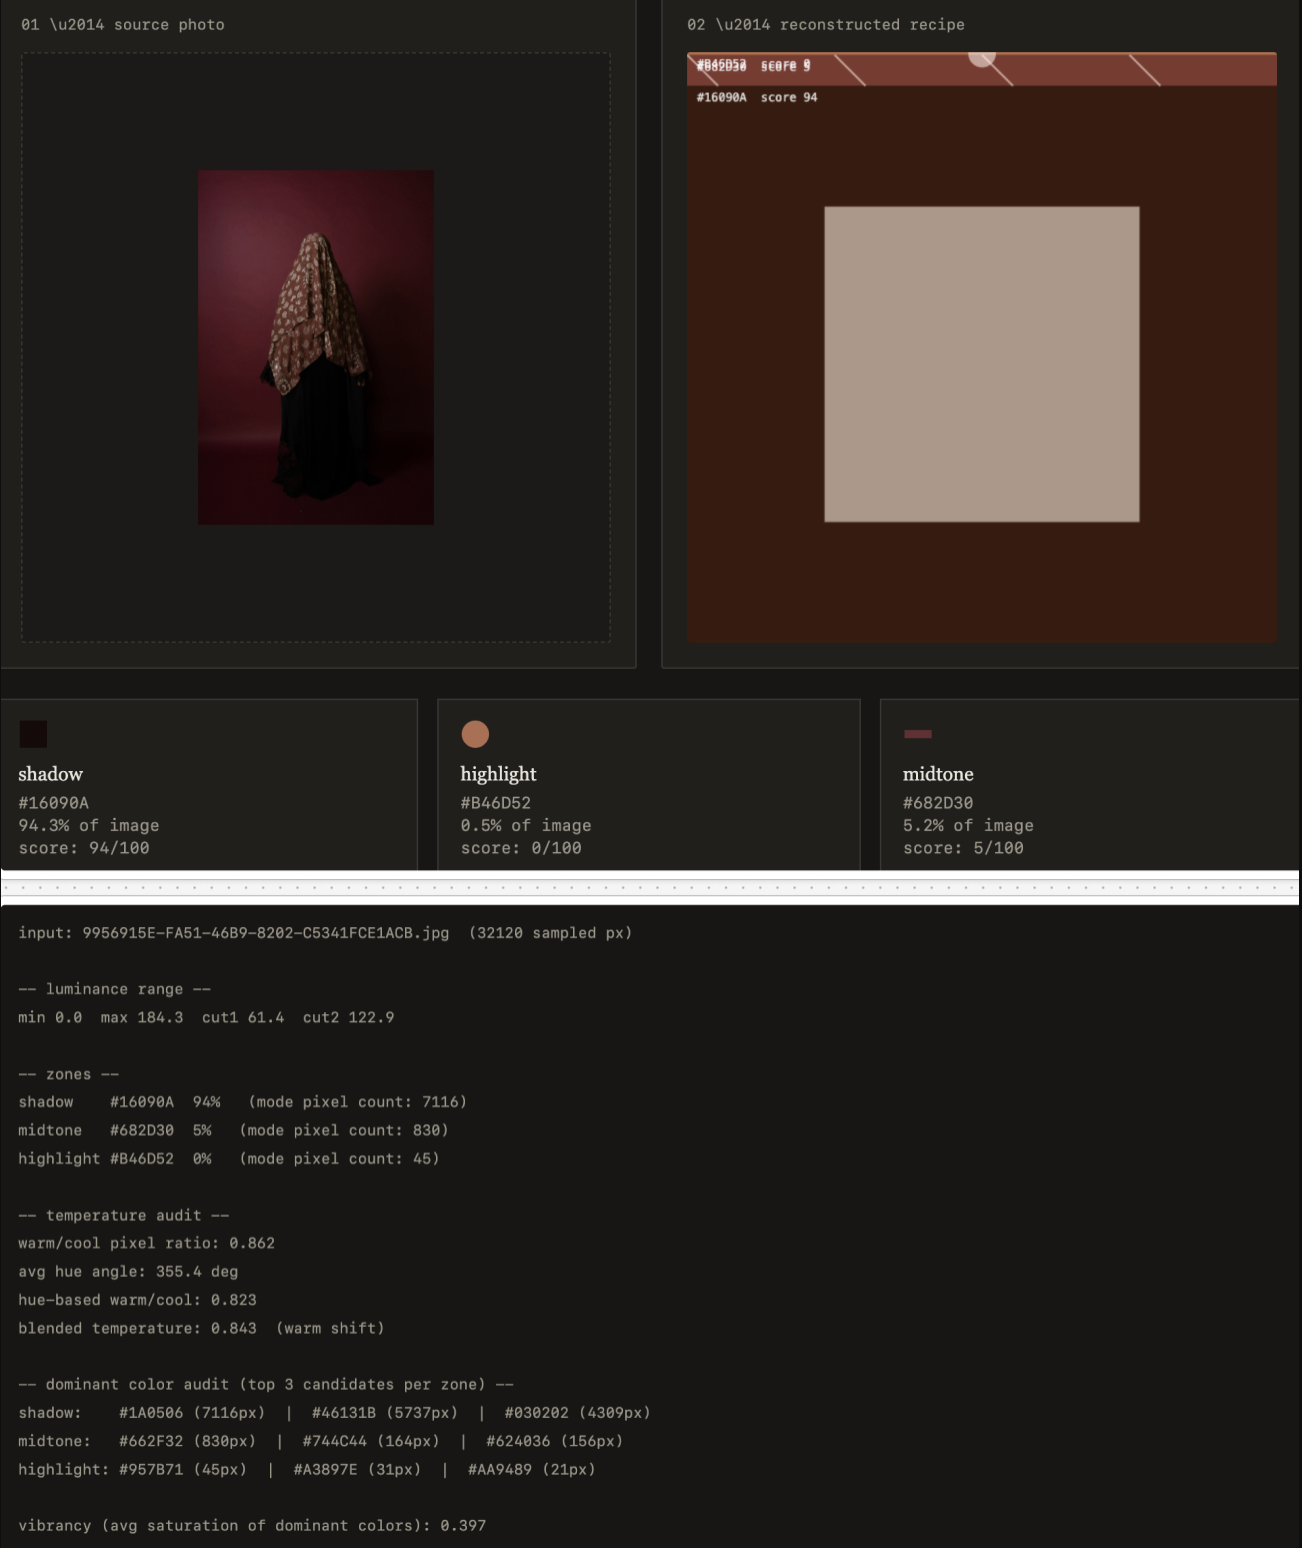Click the "02 reconstructed recipe" panel title
Image resolution: width=1302 pixels, height=1548 pixels.
point(826,24)
